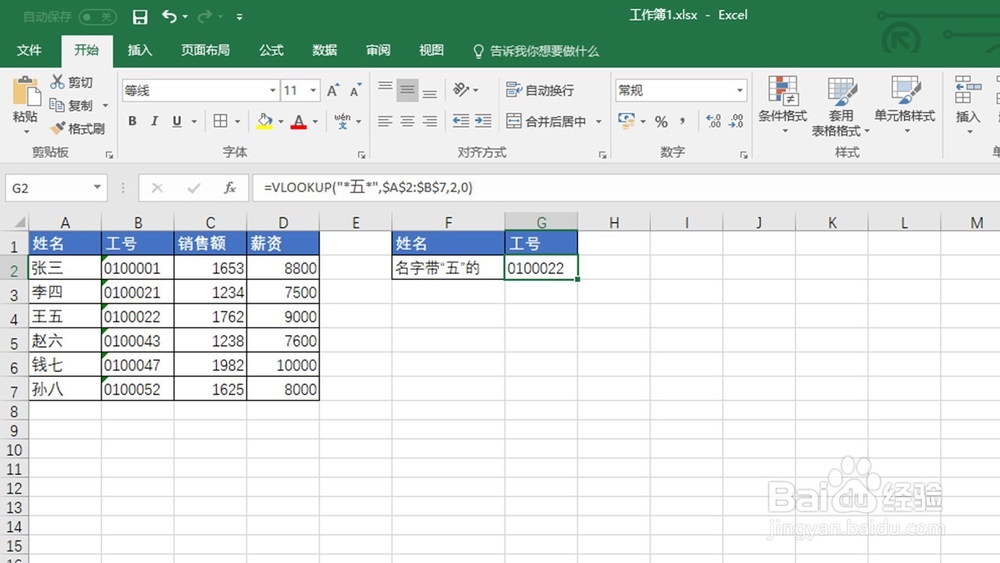Screen dimensions: 1000x563
Task: Decrease font size icon
Action: pyautogui.click(x=355, y=91)
